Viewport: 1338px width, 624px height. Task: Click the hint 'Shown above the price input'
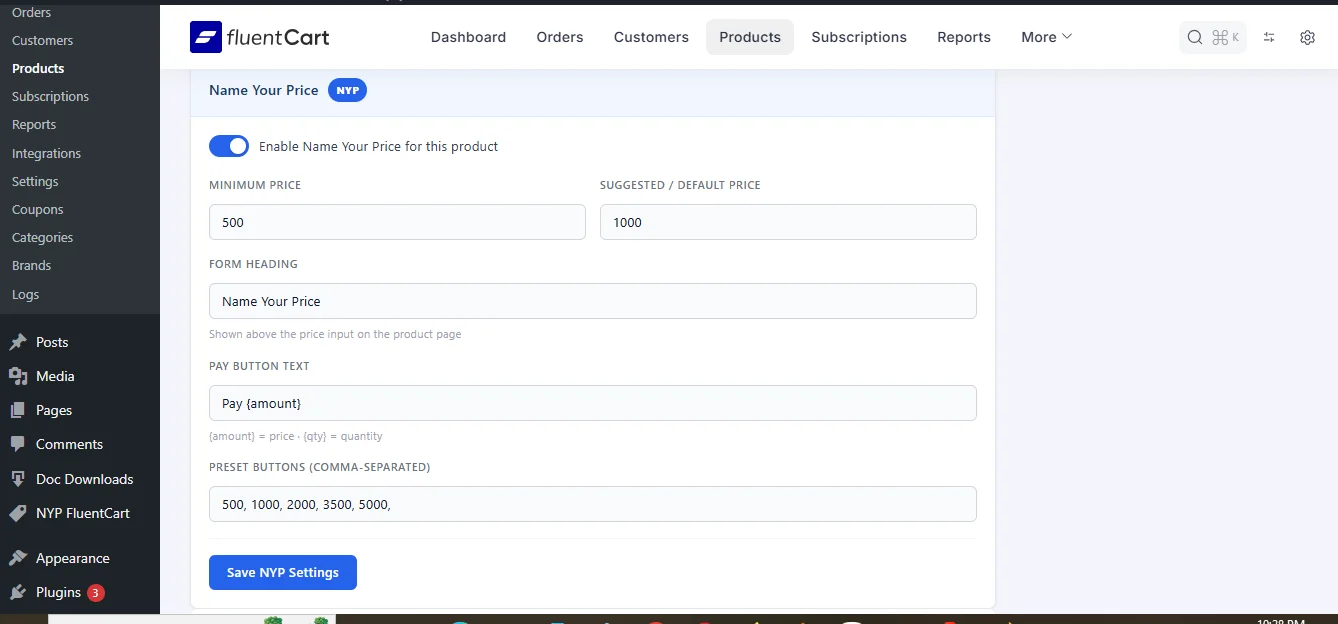click(x=335, y=334)
